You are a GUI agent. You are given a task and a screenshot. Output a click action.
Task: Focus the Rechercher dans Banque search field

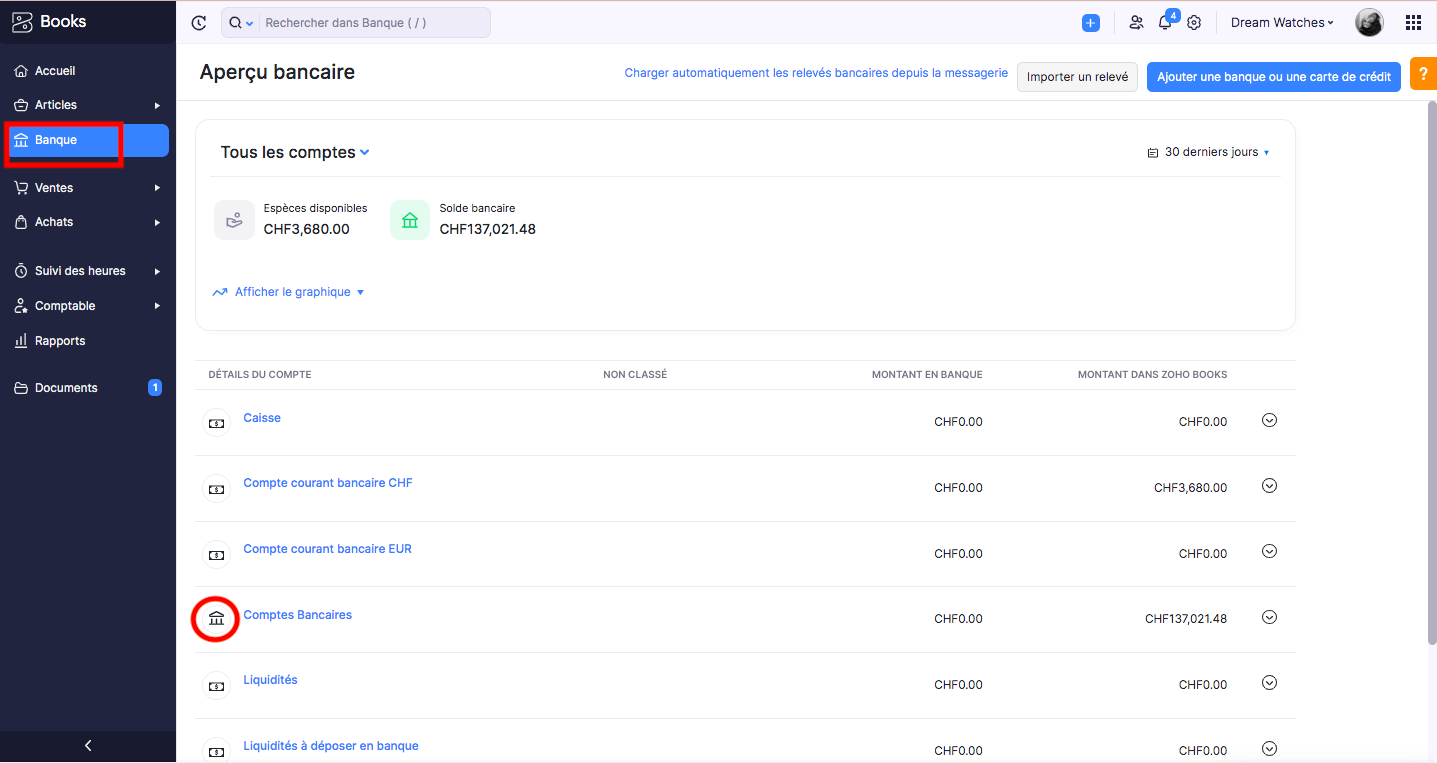375,23
